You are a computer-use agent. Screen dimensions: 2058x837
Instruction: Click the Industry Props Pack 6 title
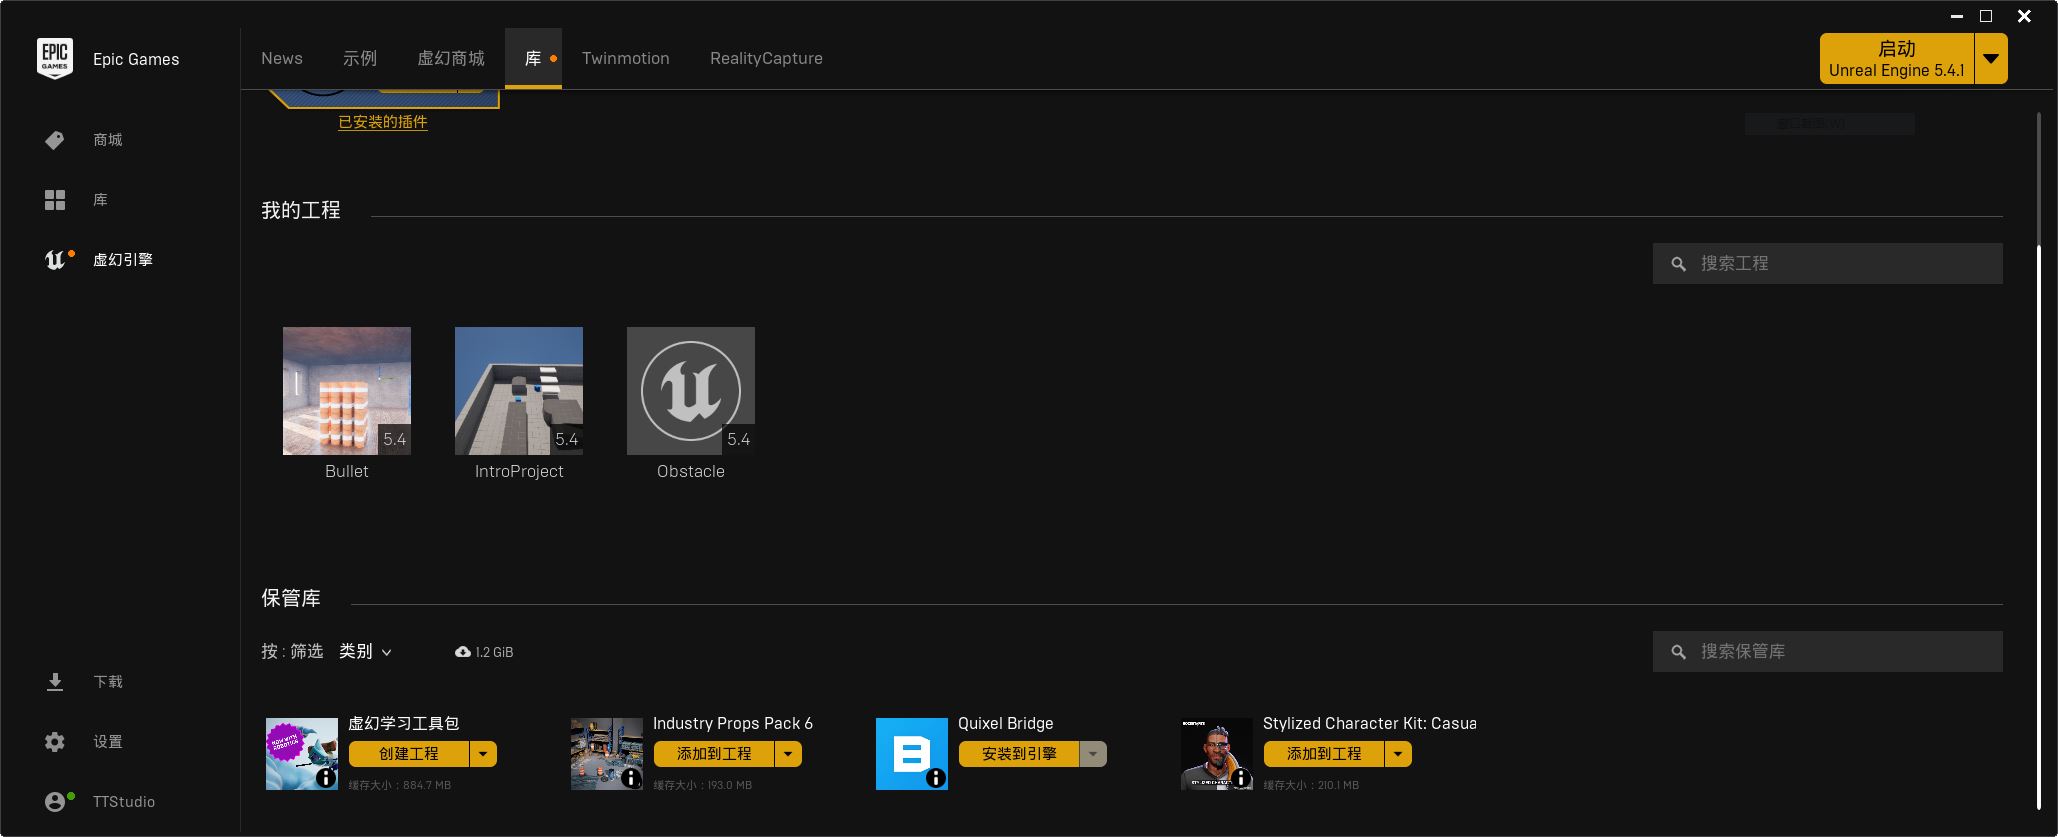pyautogui.click(x=733, y=723)
